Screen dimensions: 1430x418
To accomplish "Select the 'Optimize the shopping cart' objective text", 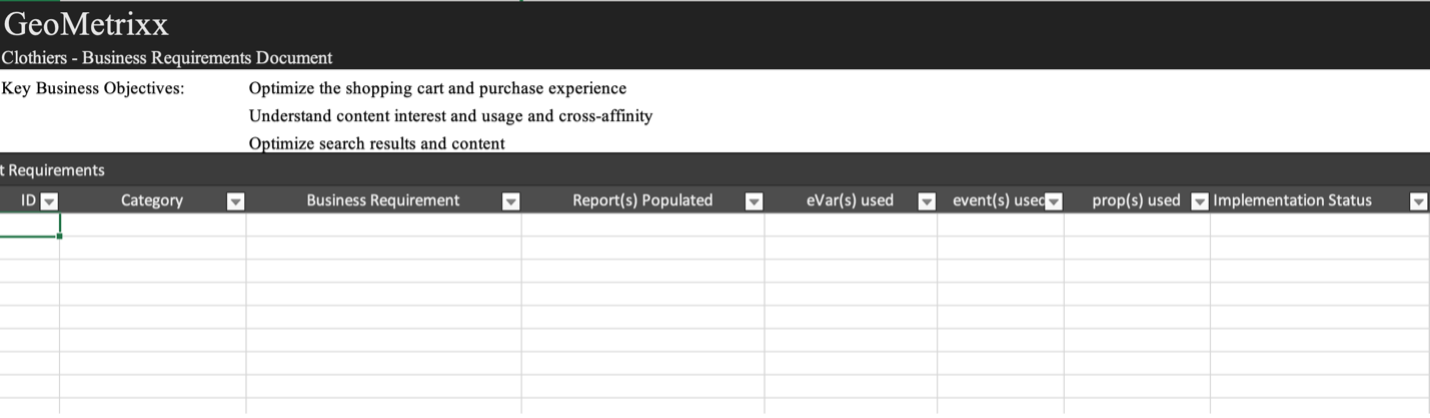I will 438,88.
